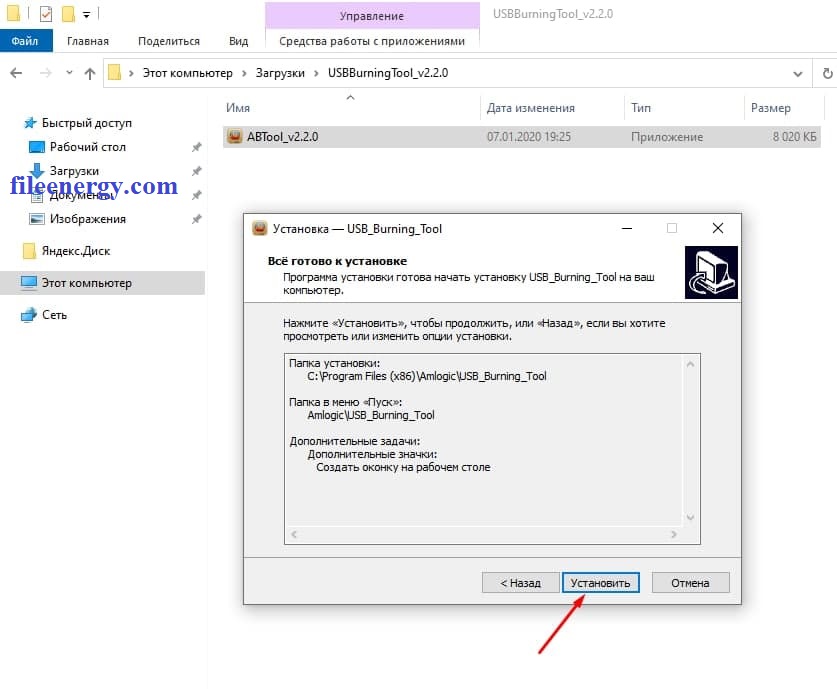
Task: Open Сеть in the navigation pane
Action: 54,315
